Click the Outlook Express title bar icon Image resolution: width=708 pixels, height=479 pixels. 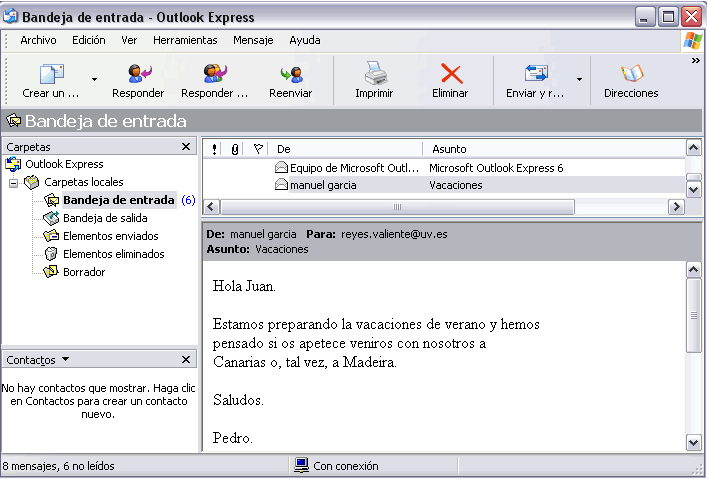click(x=10, y=17)
